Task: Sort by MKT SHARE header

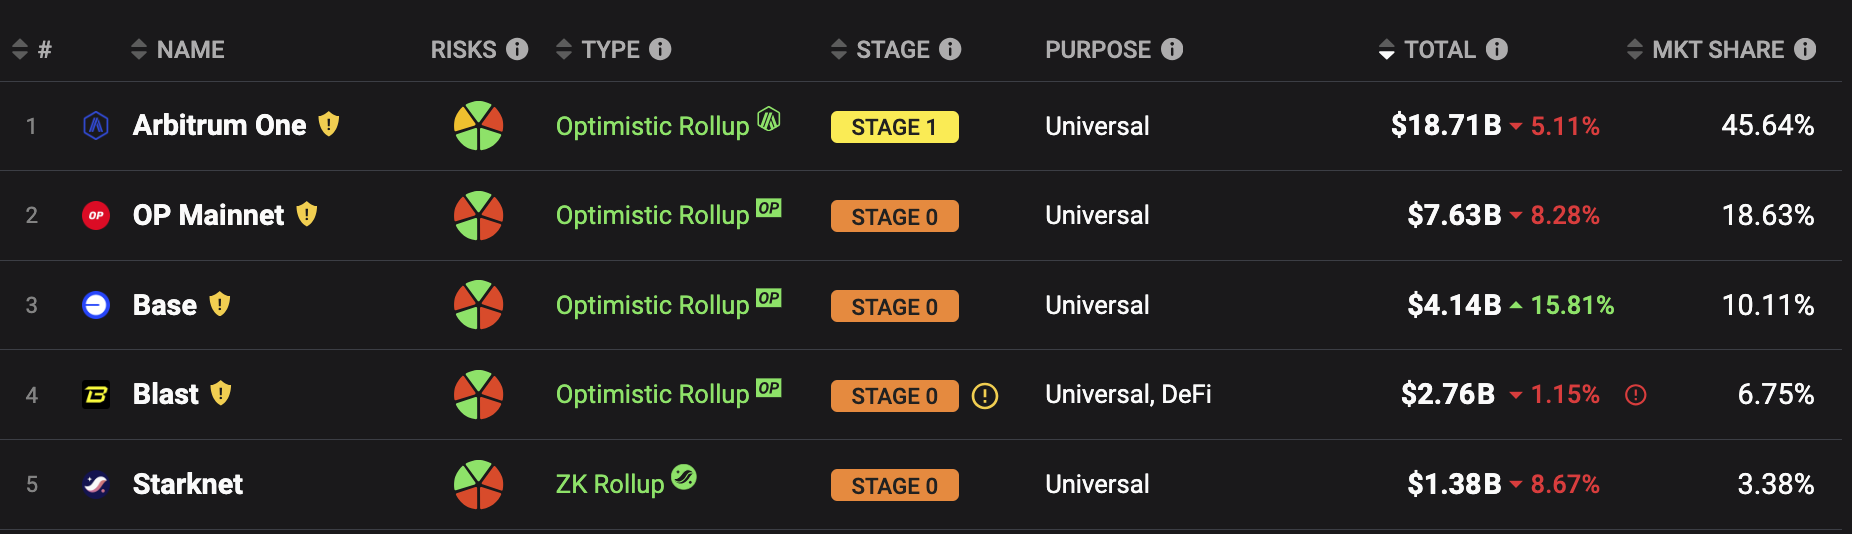Action: tap(1706, 49)
